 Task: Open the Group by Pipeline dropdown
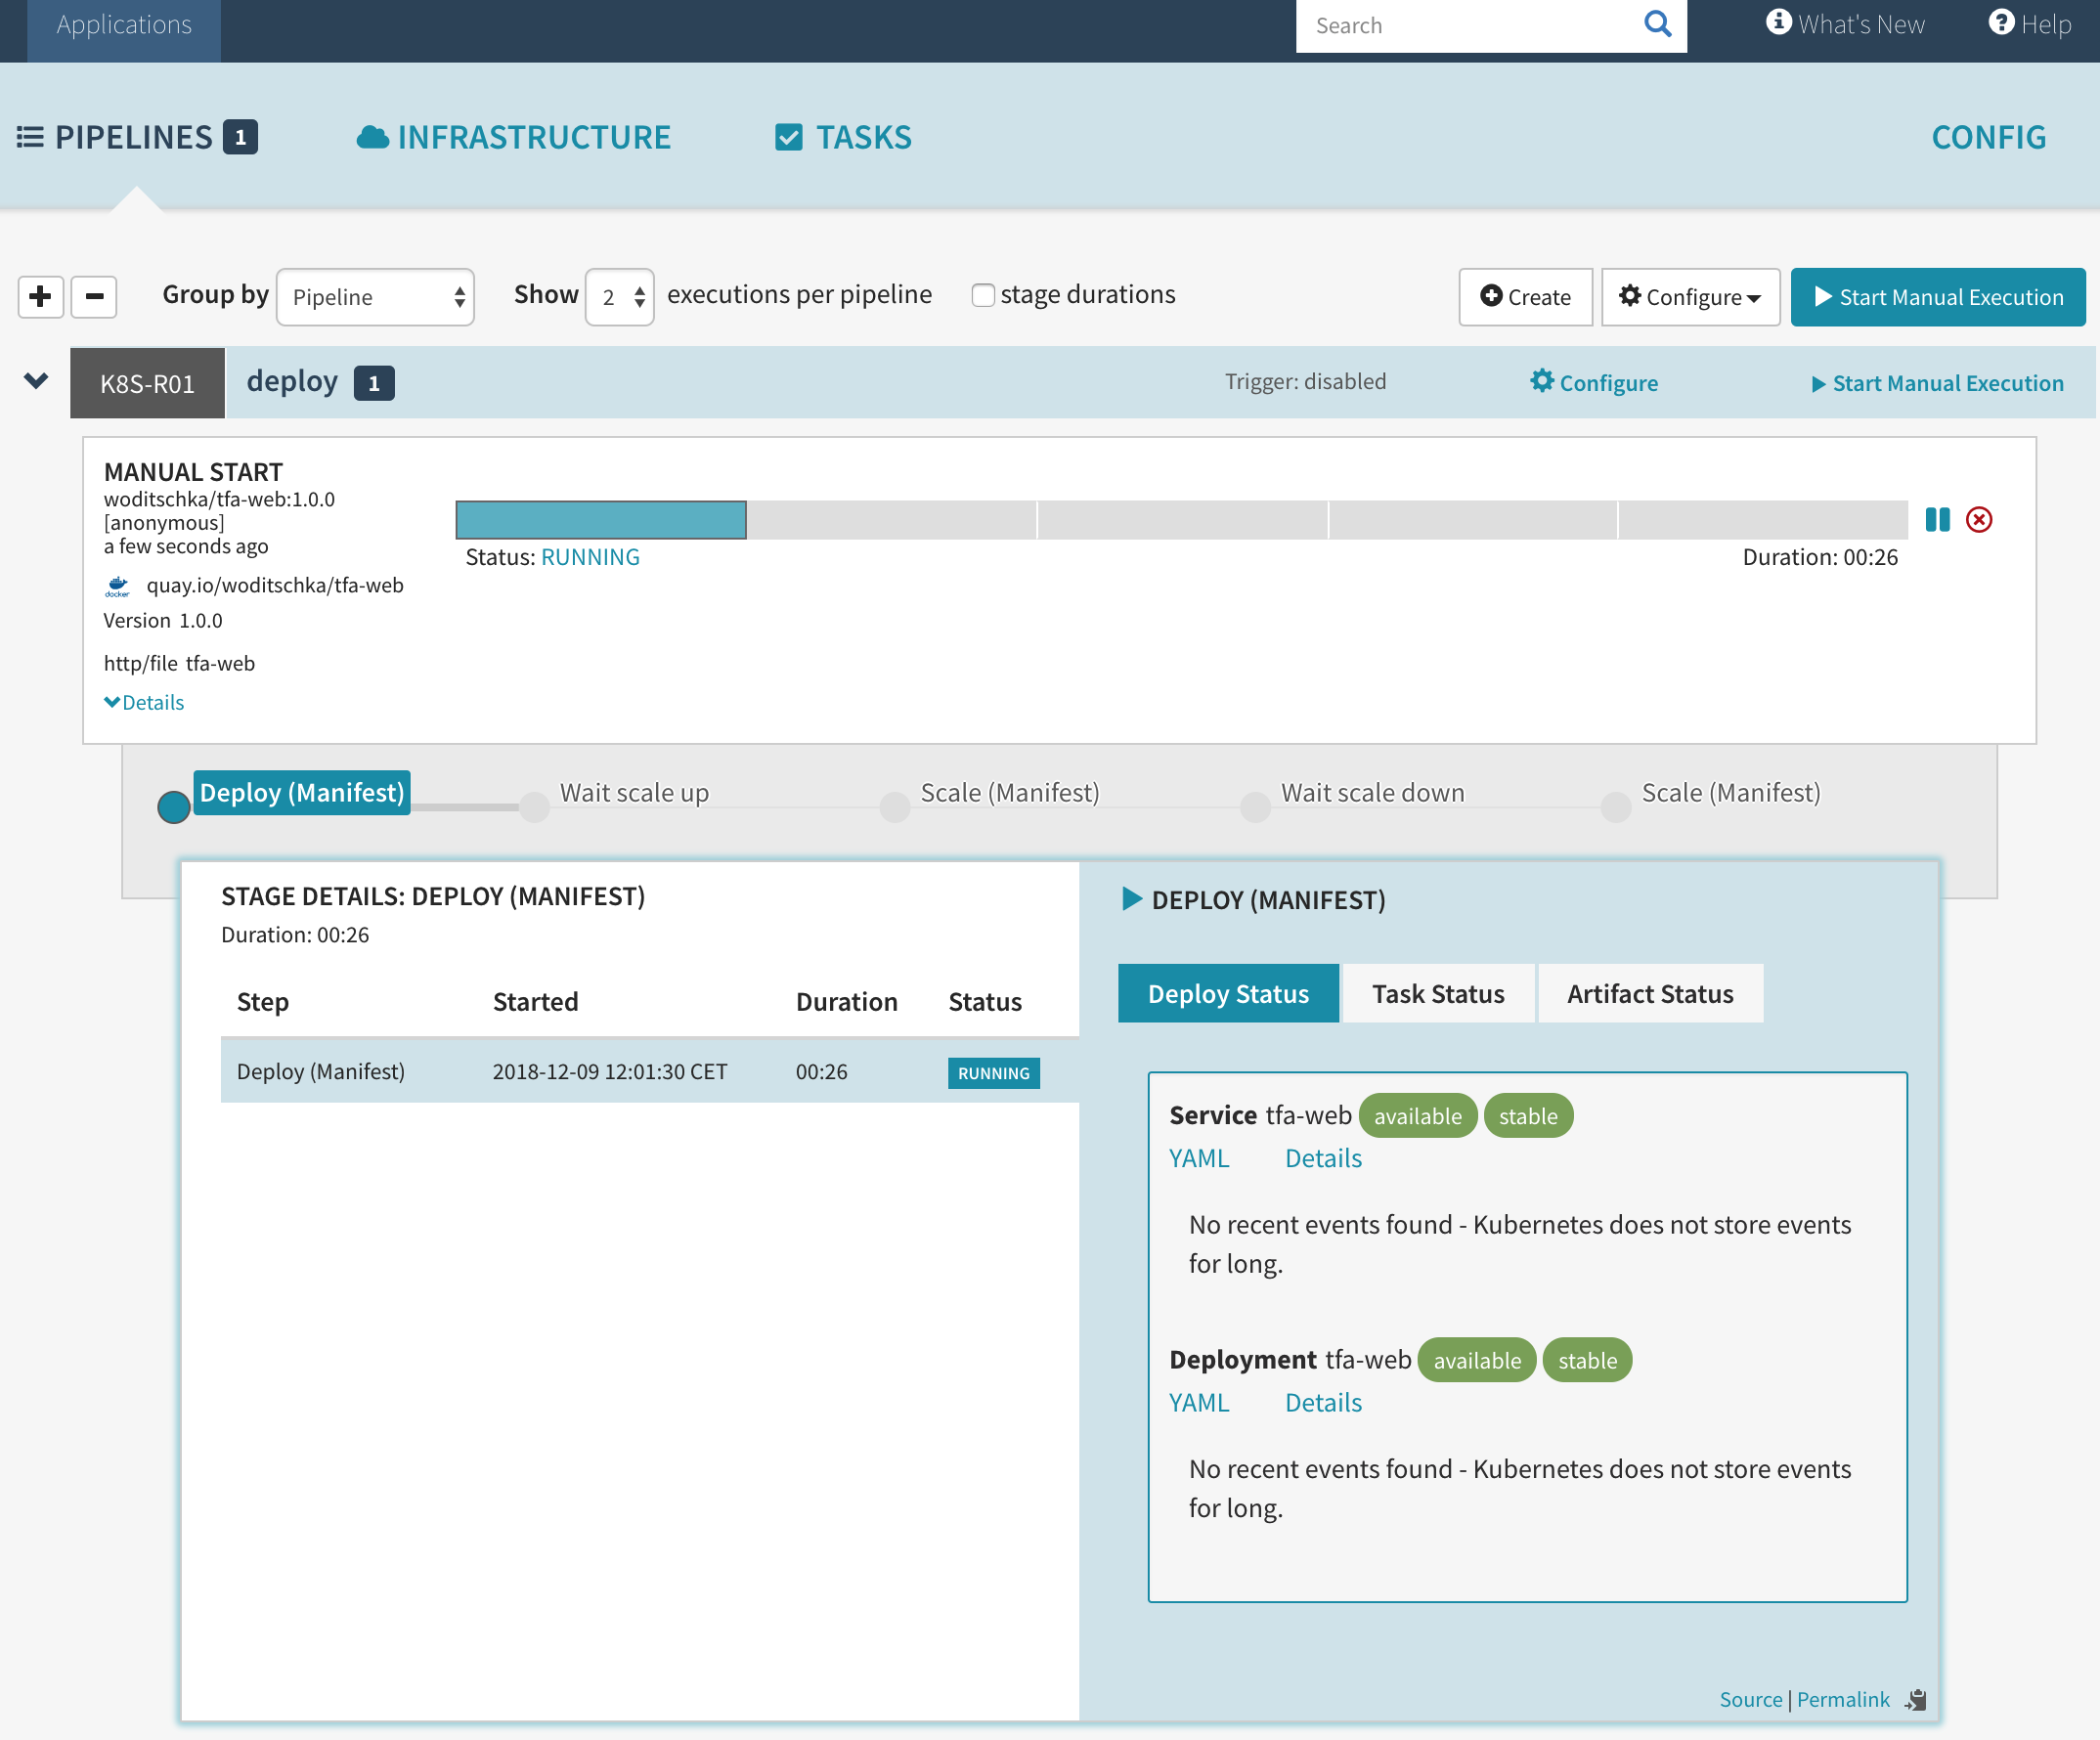click(x=375, y=297)
